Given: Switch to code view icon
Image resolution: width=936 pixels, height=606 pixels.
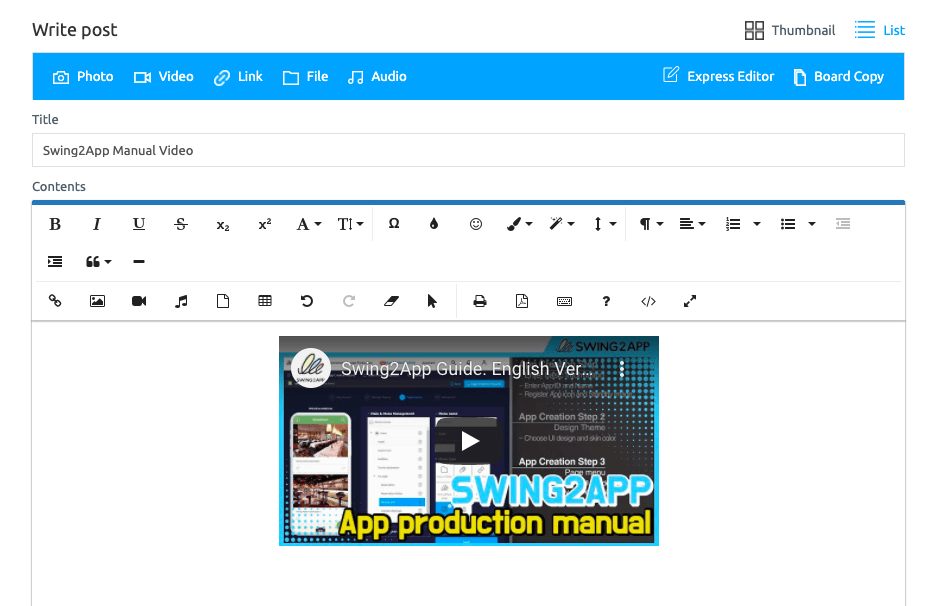Looking at the screenshot, I should 648,301.
